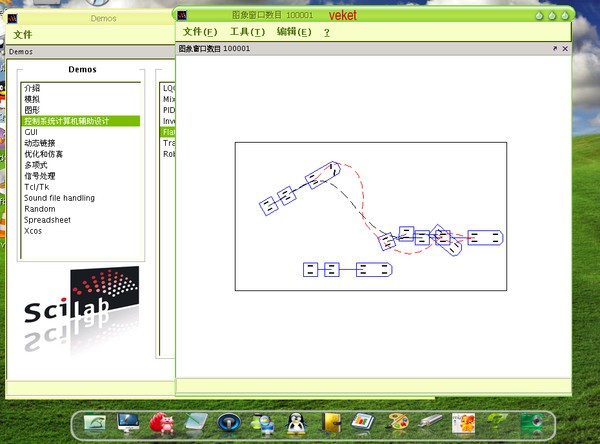Select the Mix entry in the second demo list

[x=168, y=100]
